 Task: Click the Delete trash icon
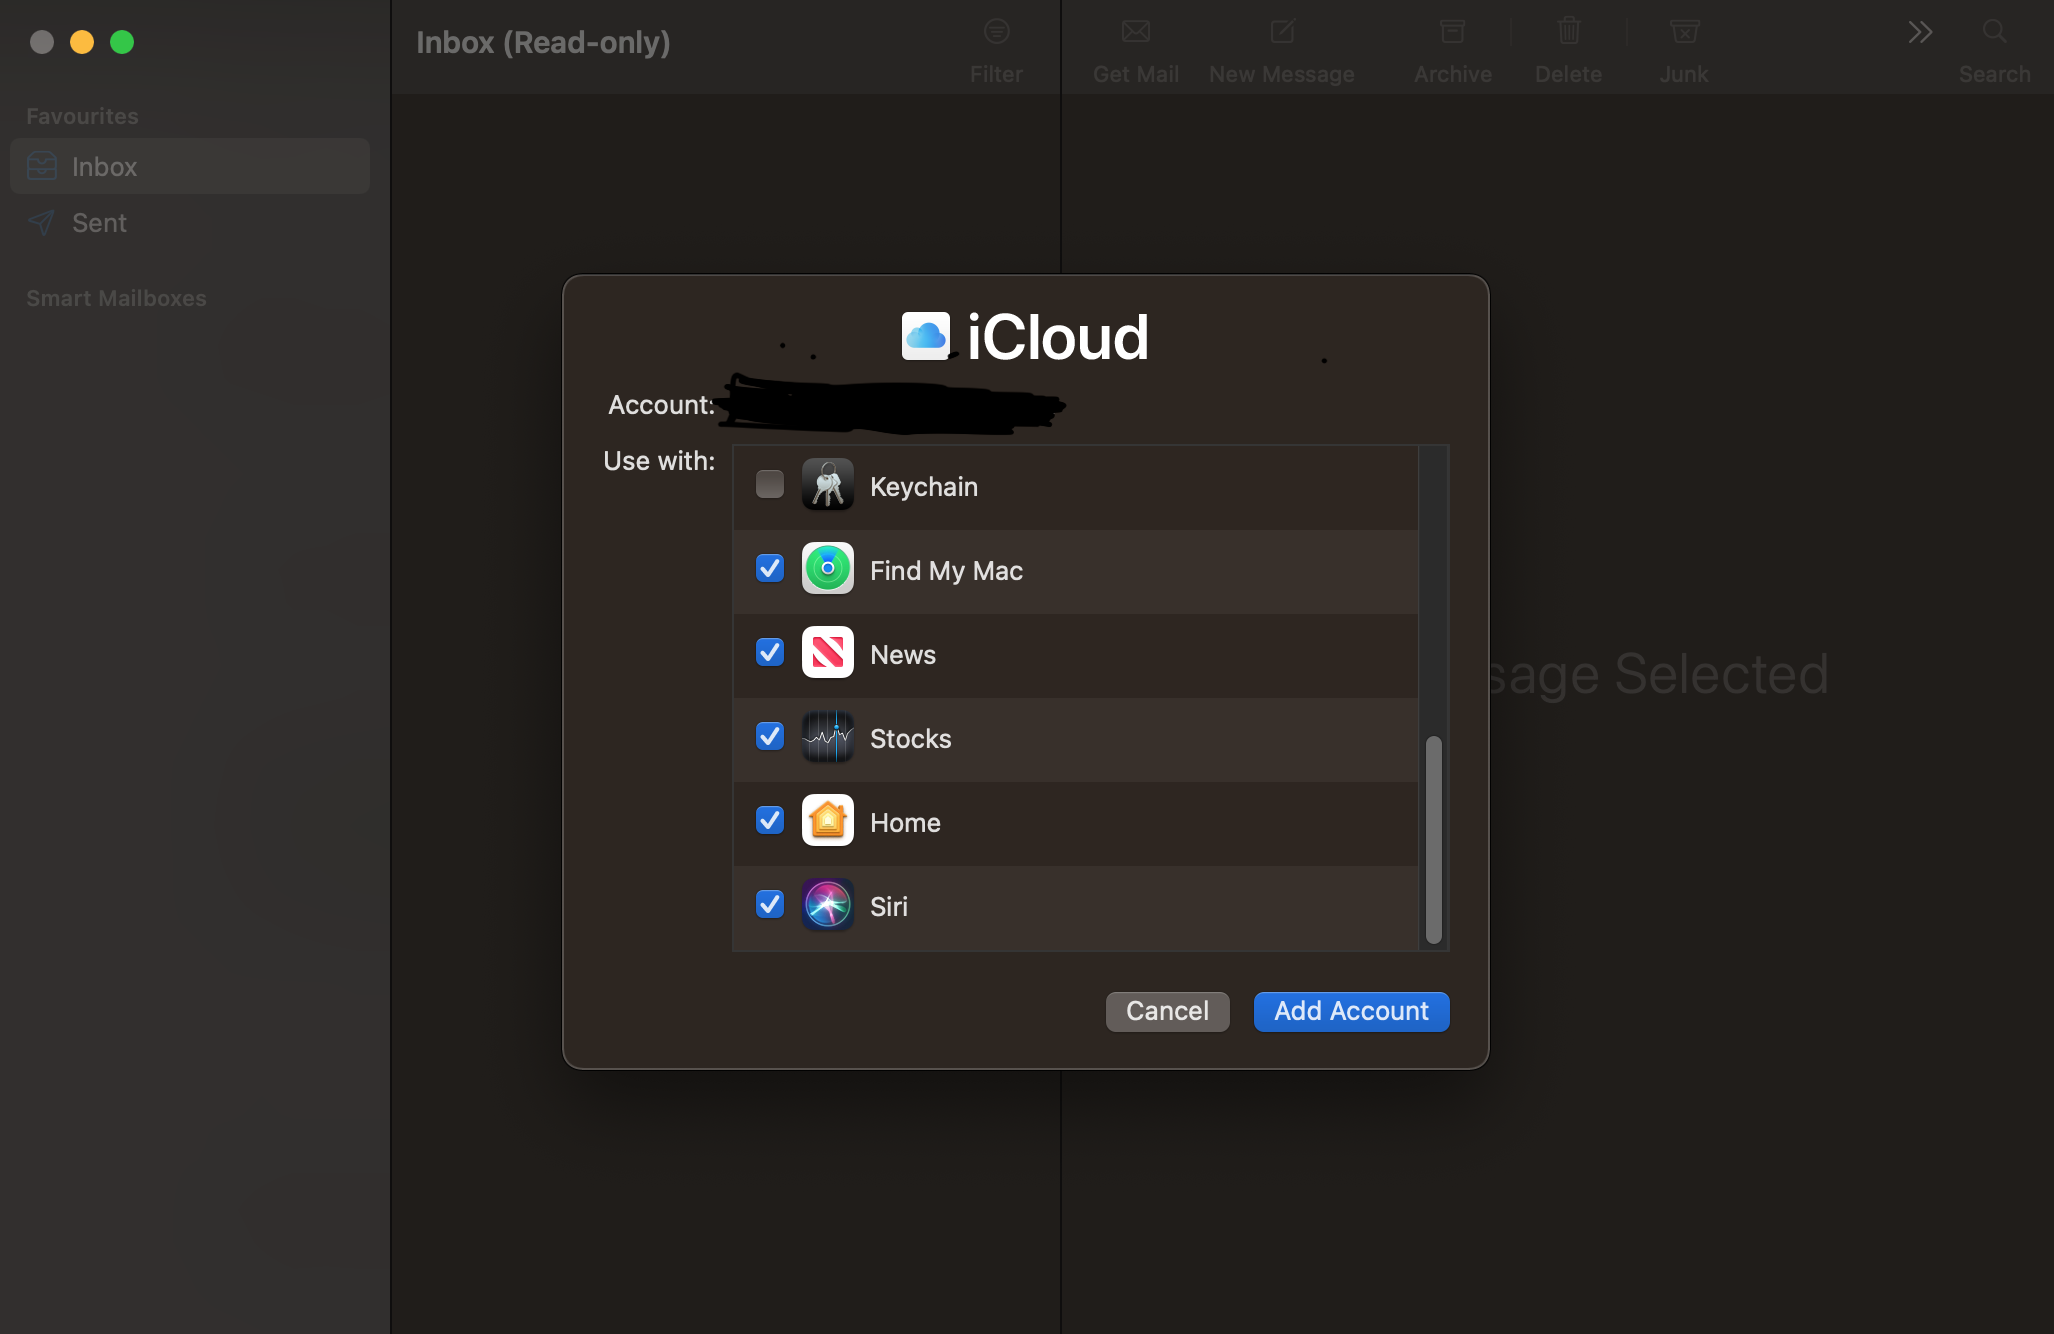click(1568, 32)
